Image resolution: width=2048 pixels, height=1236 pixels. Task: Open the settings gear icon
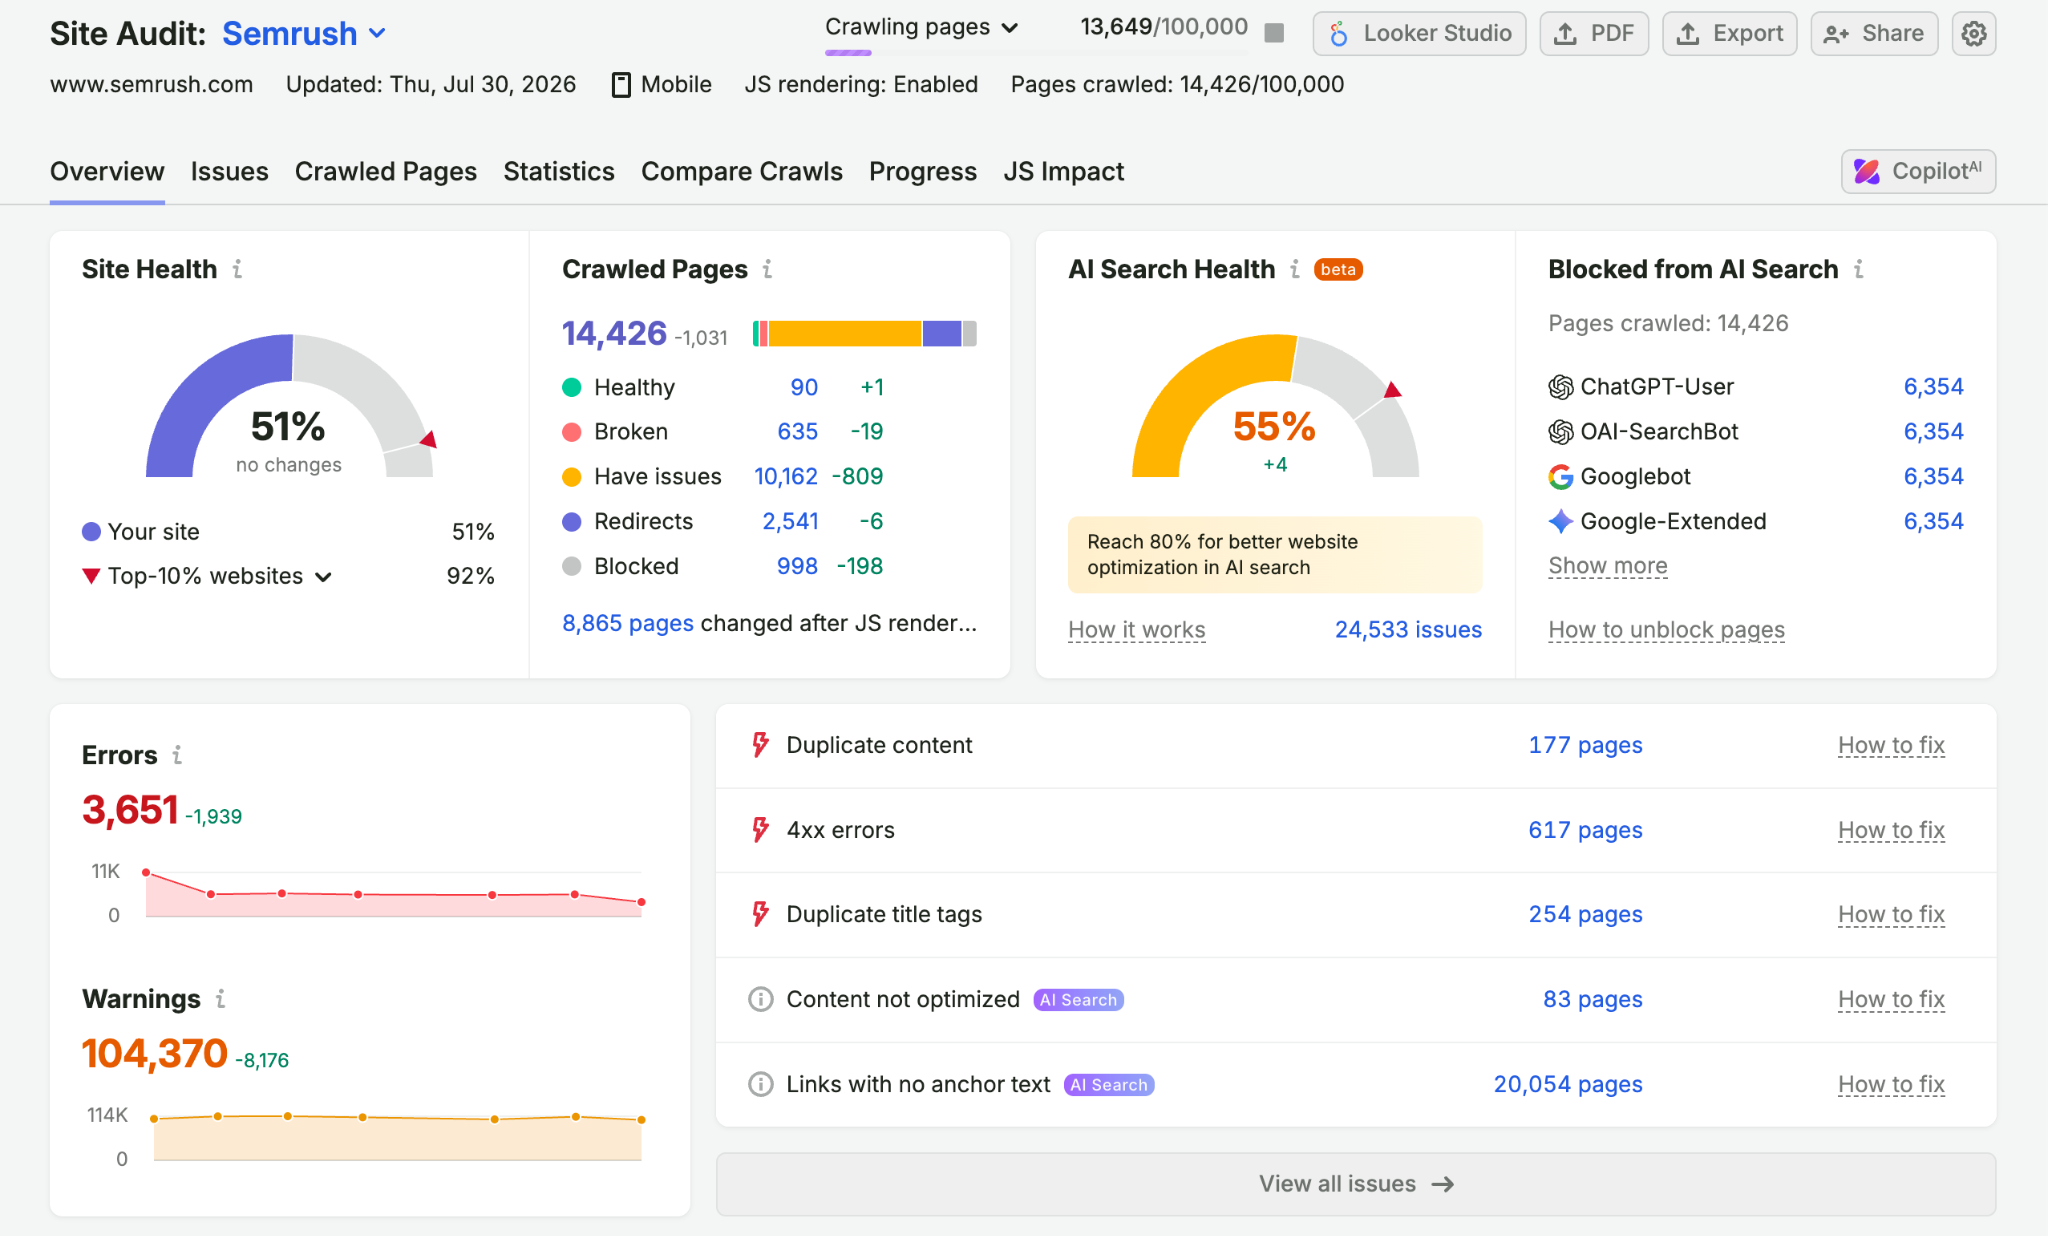pos(1973,34)
